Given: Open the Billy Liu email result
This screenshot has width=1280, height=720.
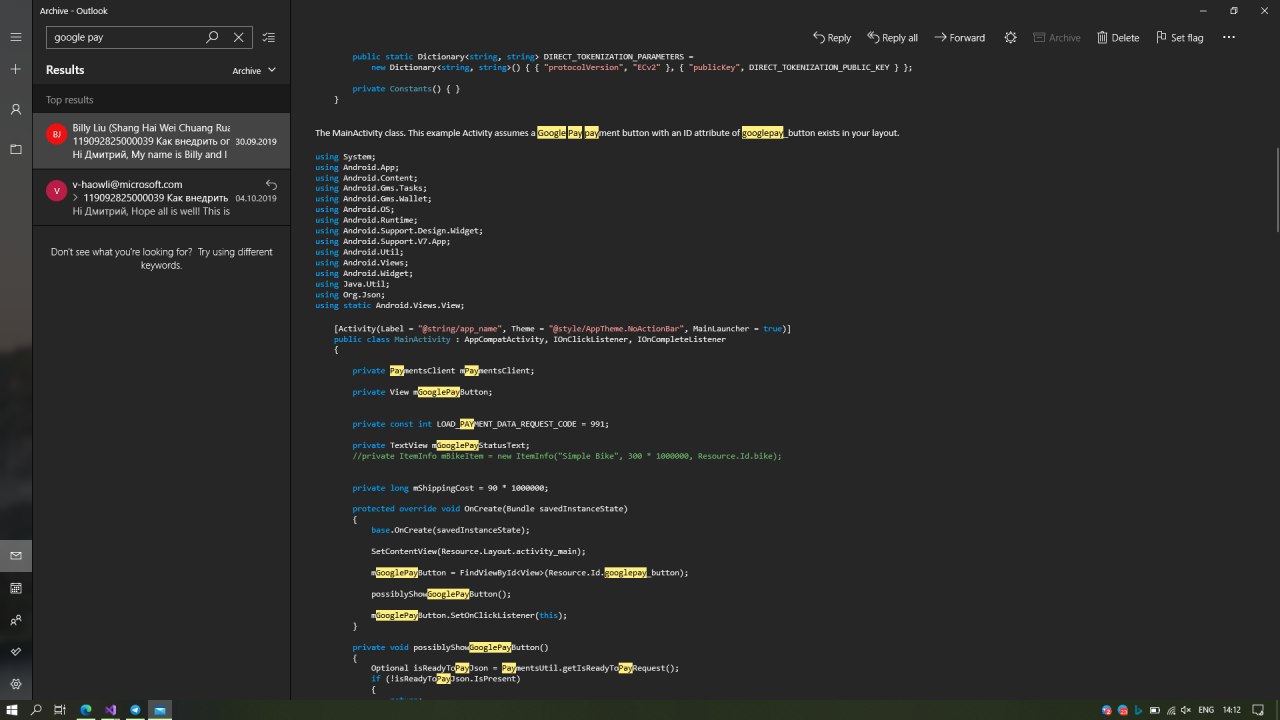Looking at the screenshot, I should pos(161,142).
